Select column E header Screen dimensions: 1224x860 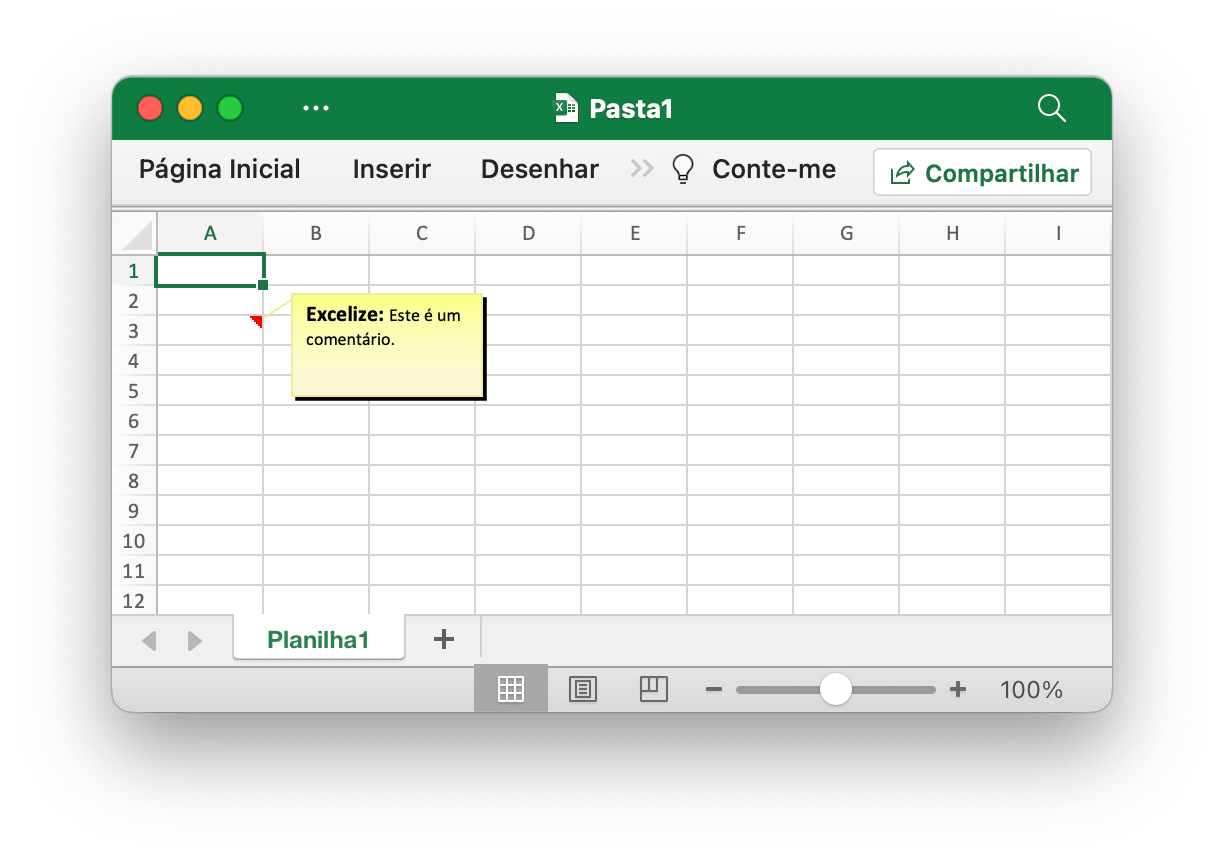point(634,233)
